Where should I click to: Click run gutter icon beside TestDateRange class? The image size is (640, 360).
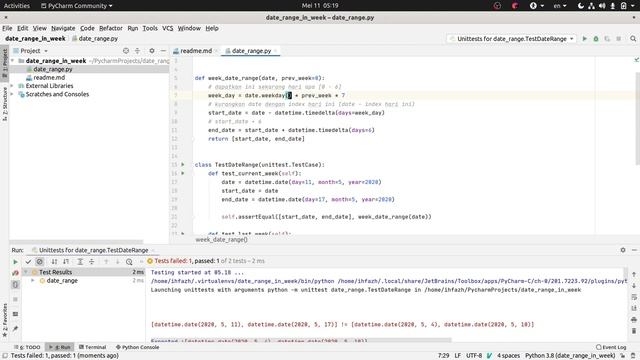tap(183, 164)
